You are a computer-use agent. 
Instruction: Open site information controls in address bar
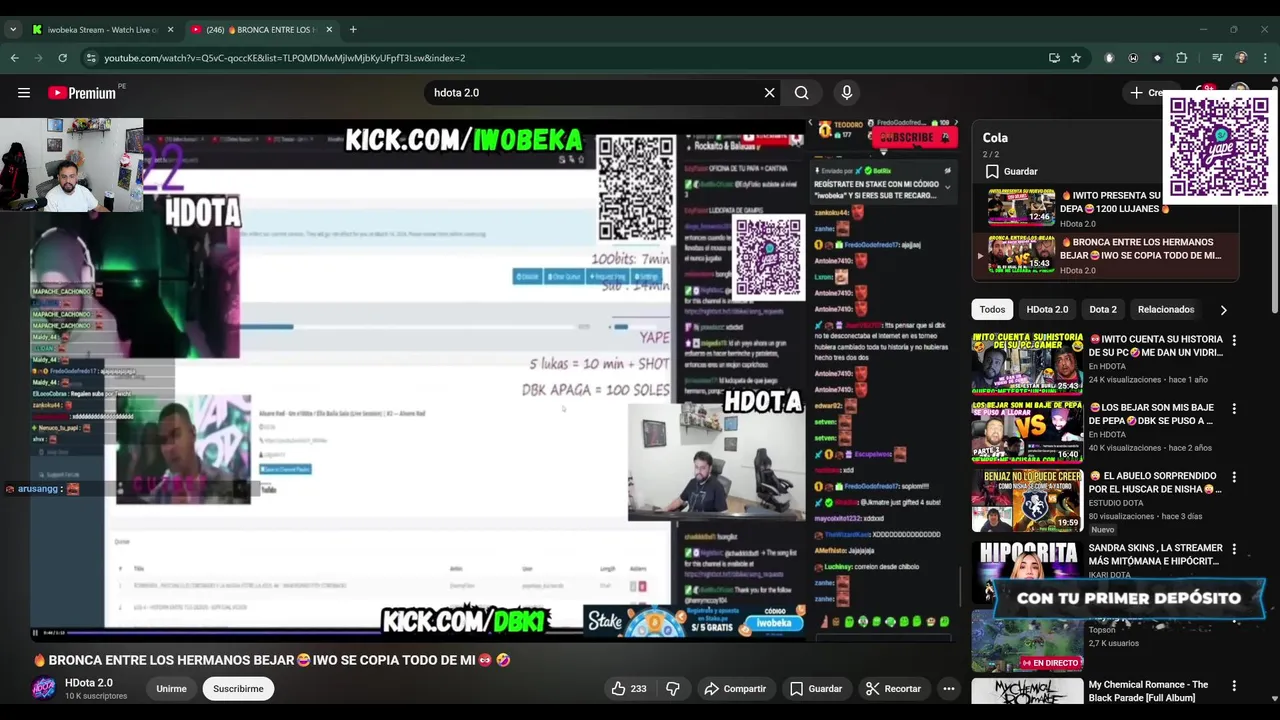[x=91, y=58]
